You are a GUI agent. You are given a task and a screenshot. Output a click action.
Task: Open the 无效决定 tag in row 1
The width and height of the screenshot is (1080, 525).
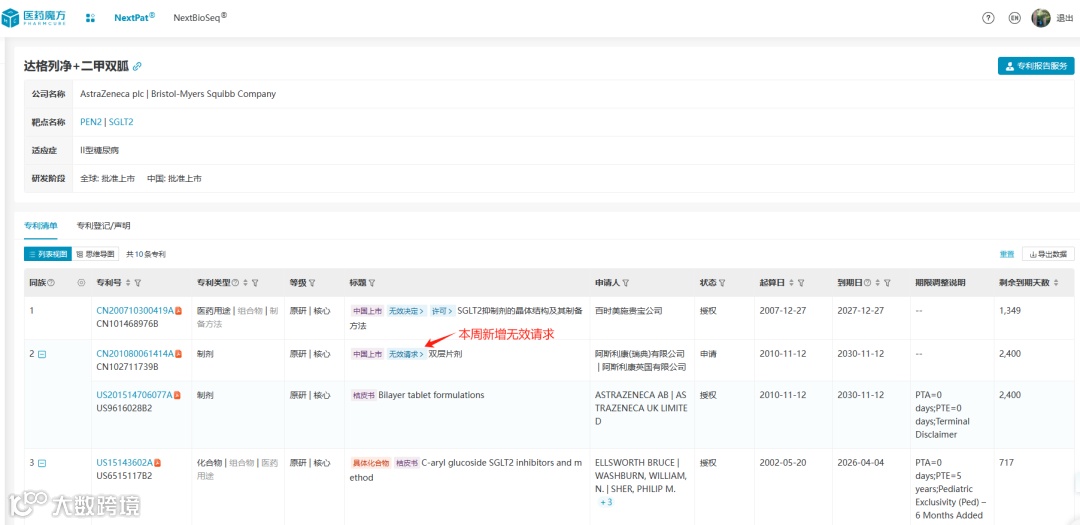(406, 311)
